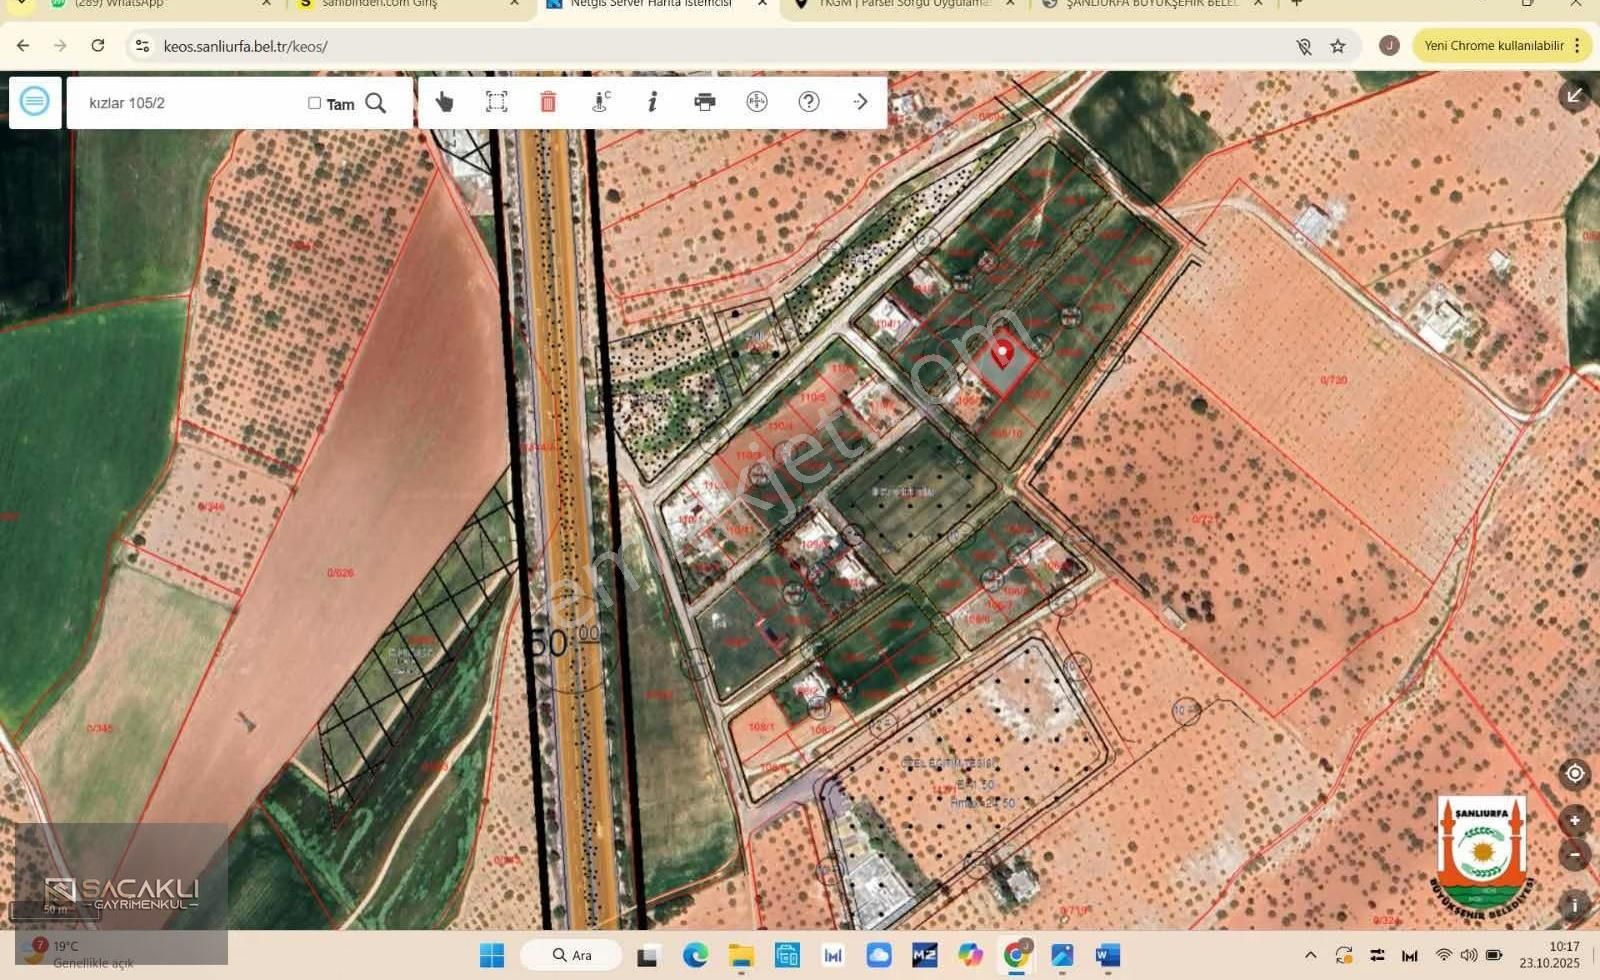Open the help question mark icon
The height and width of the screenshot is (980, 1600).
pos(809,102)
